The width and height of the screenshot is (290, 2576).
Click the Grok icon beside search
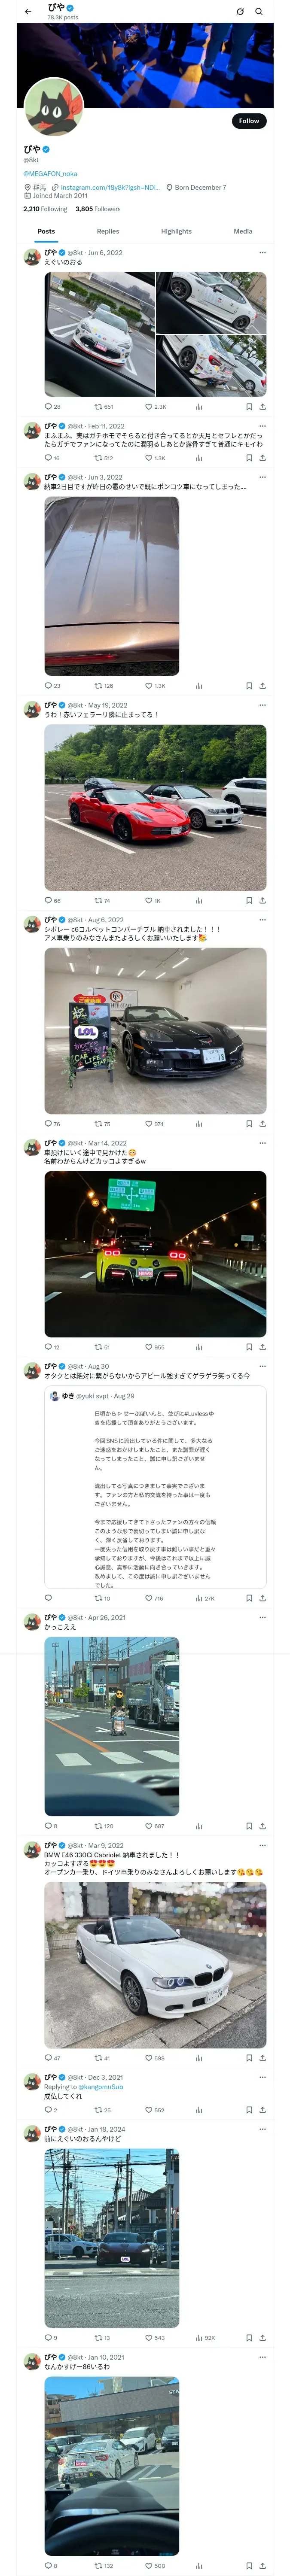[x=240, y=12]
